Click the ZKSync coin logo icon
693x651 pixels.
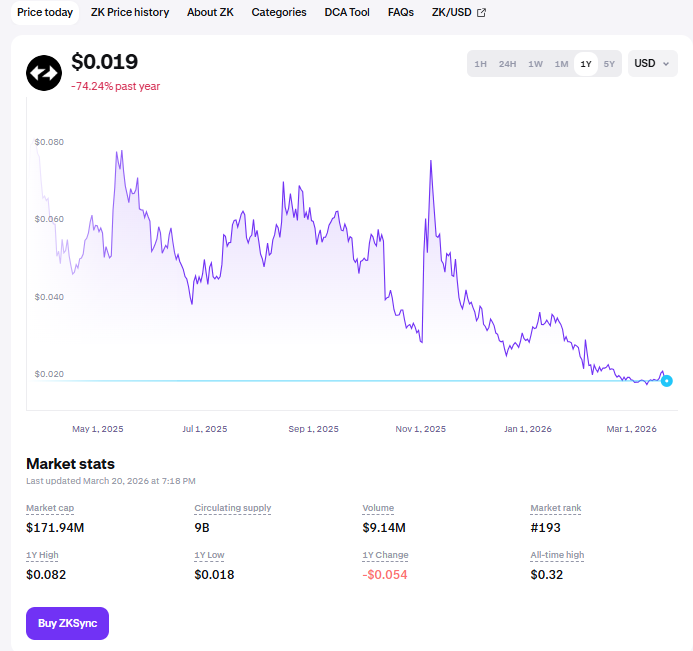pos(43,72)
